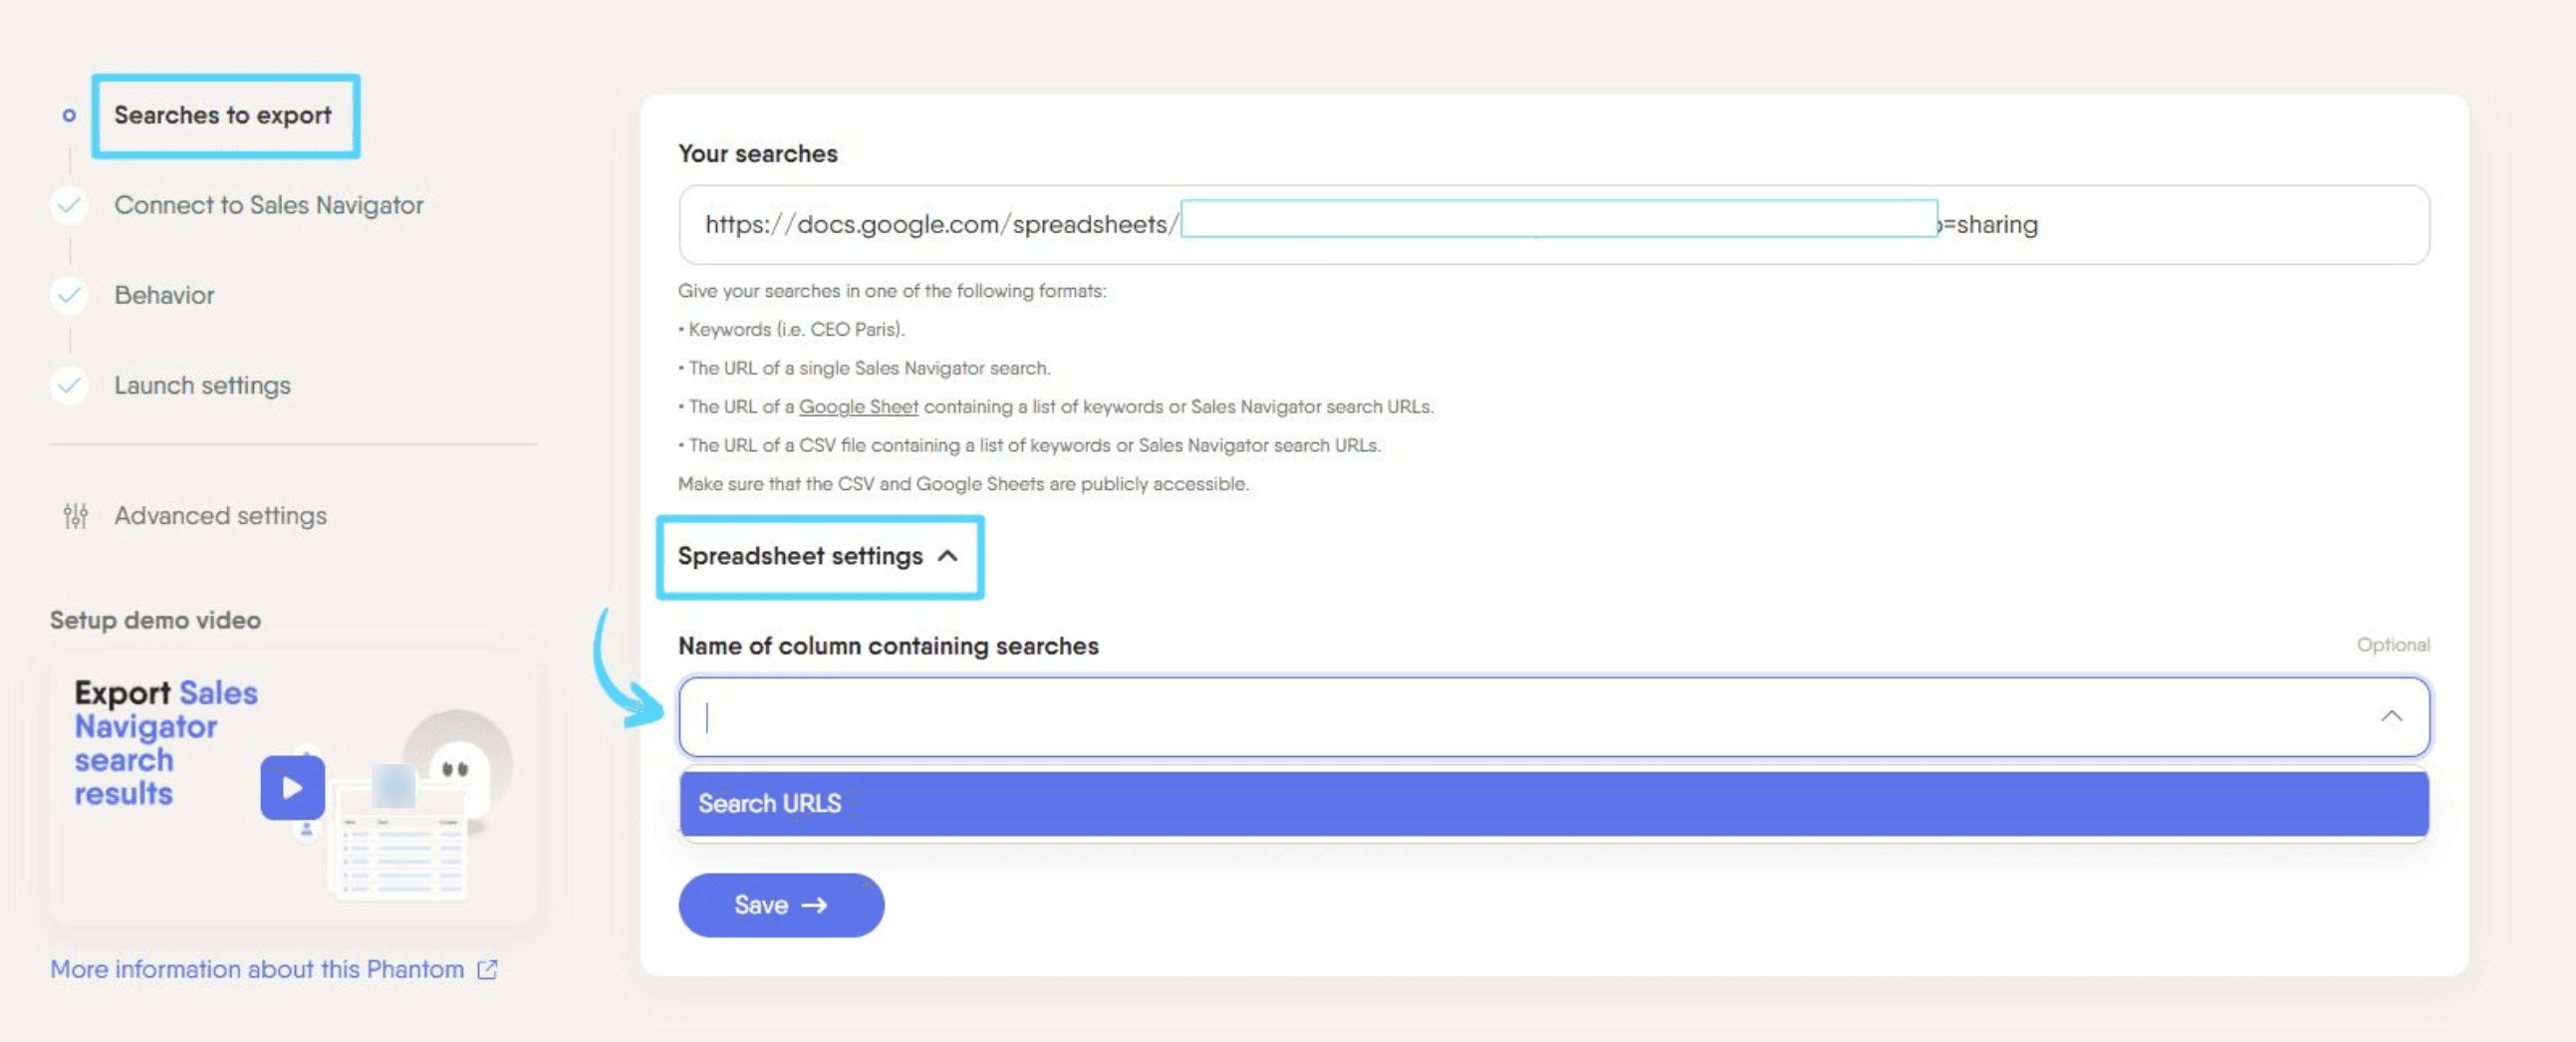
Task: Go to the Behavior step
Action: (164, 295)
